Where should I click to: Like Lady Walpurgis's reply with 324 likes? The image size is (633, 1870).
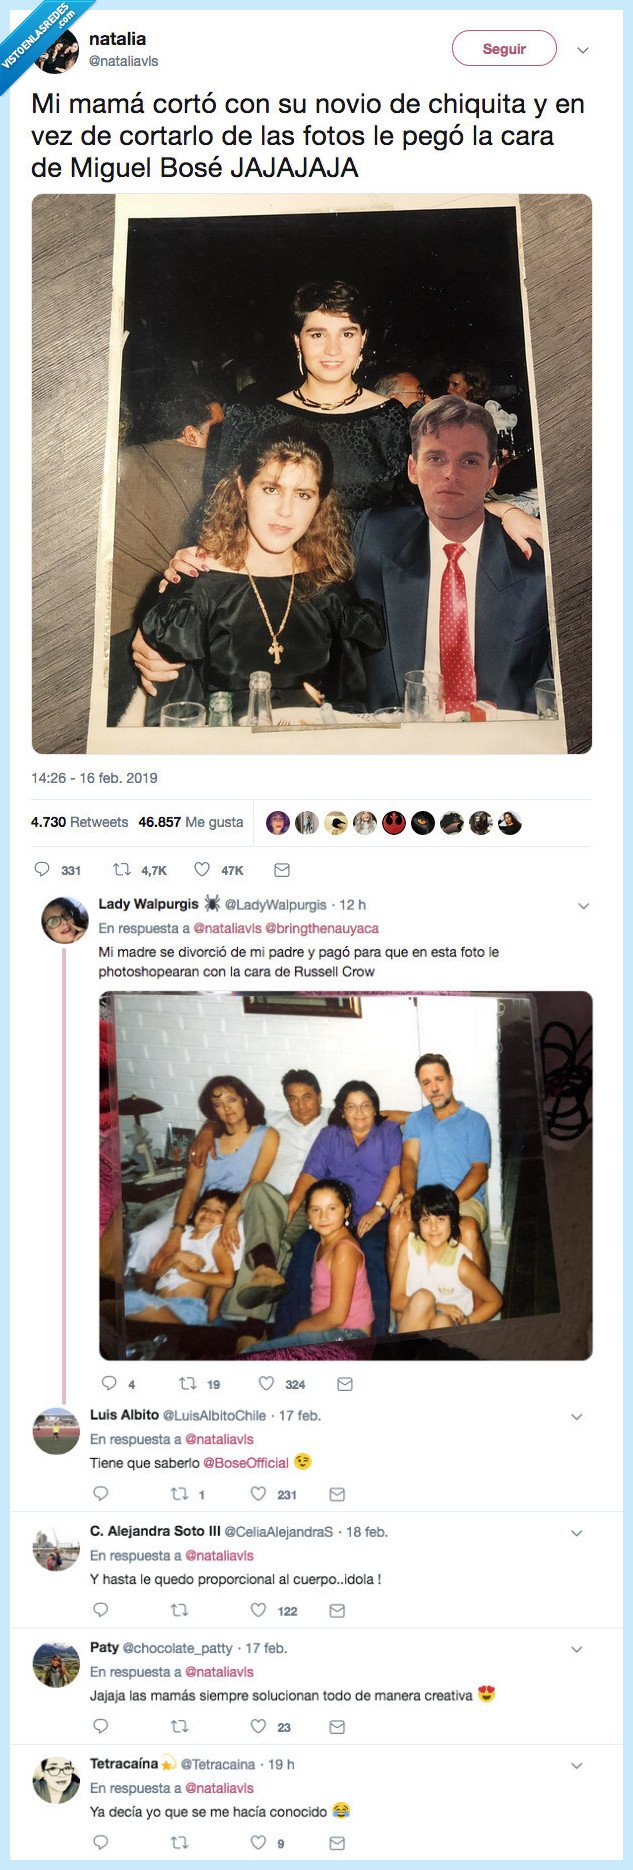[267, 1384]
